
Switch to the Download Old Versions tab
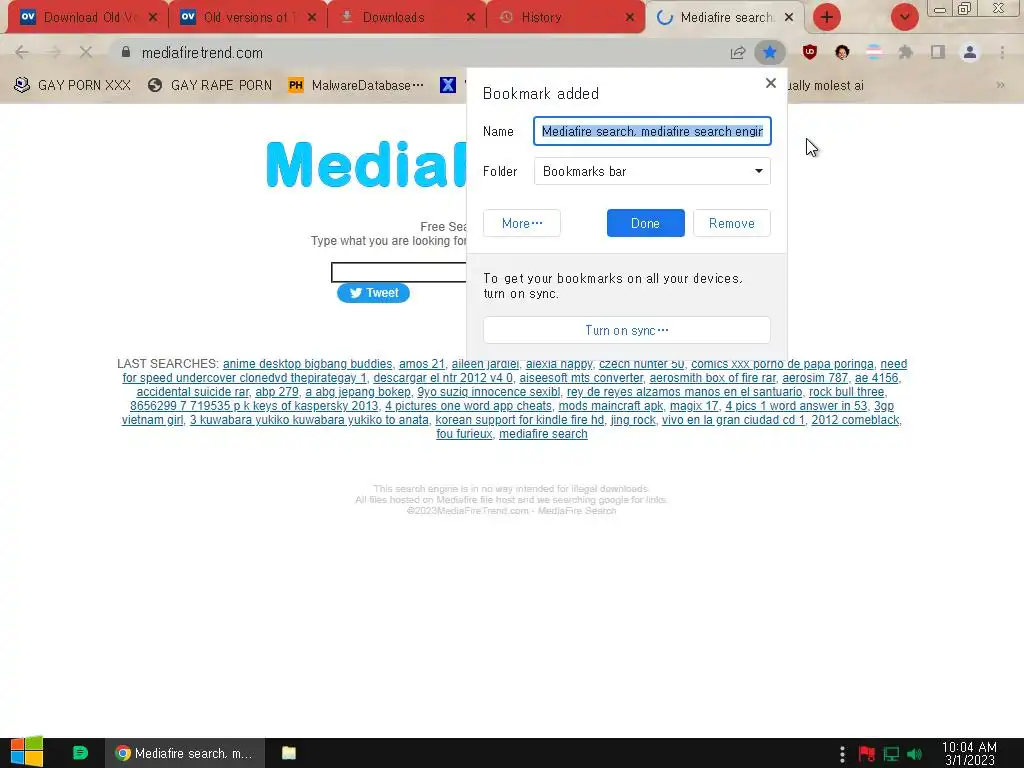pyautogui.click(x=88, y=17)
